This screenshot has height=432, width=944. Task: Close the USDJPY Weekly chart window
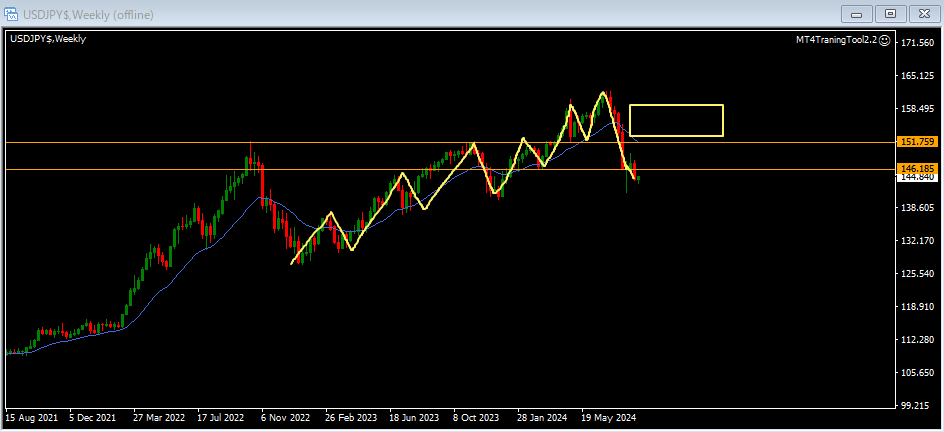pyautogui.click(x=922, y=13)
